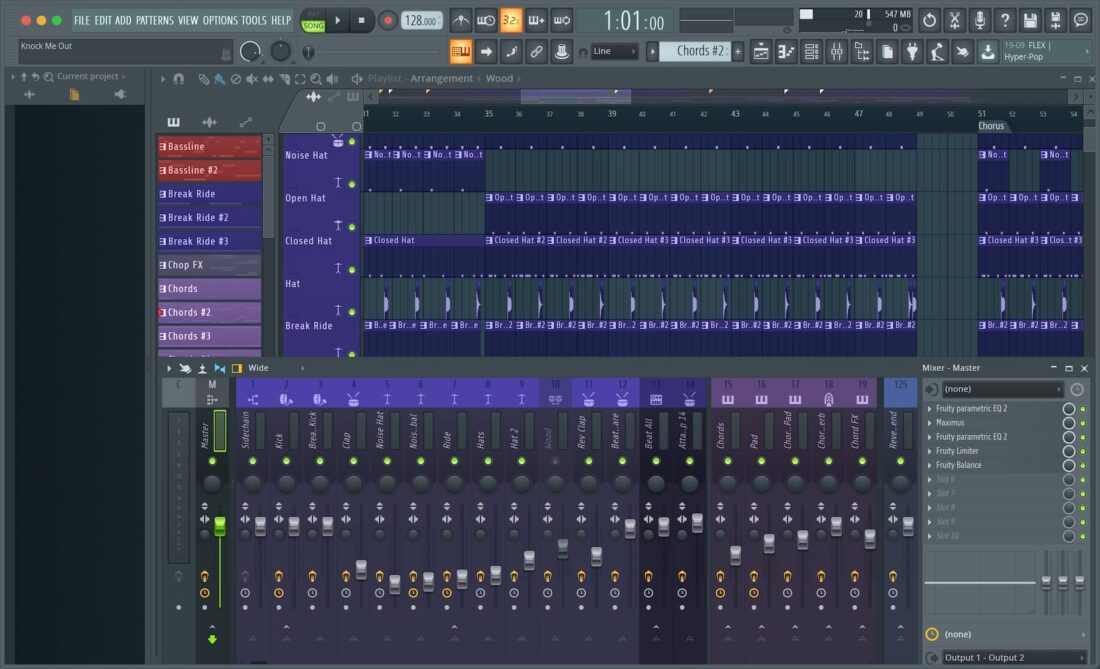Click the touch controller hand icon
This screenshot has width=1100, height=669.
coord(963,51)
